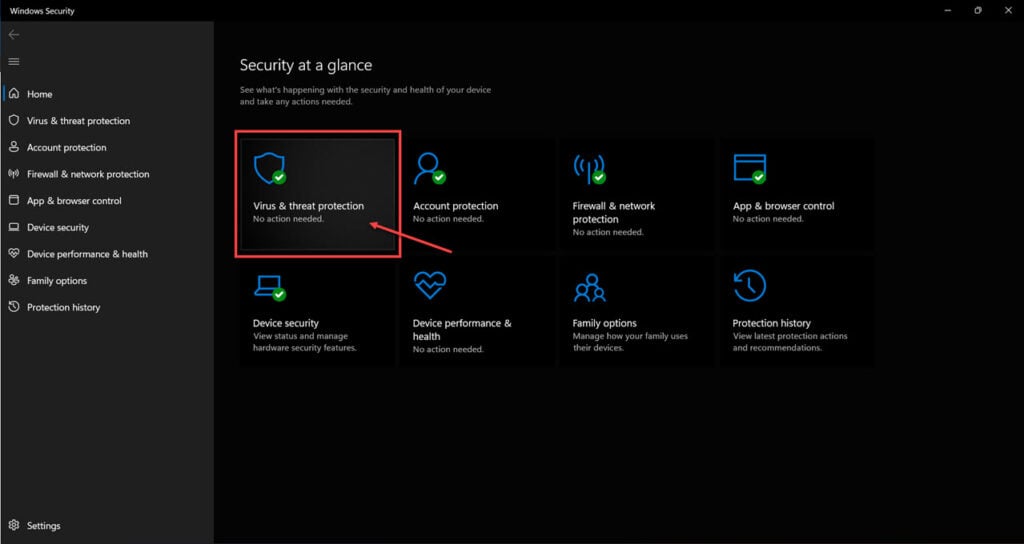Click 'Security at a glance' heading
The height and width of the screenshot is (544, 1024).
pyautogui.click(x=306, y=65)
